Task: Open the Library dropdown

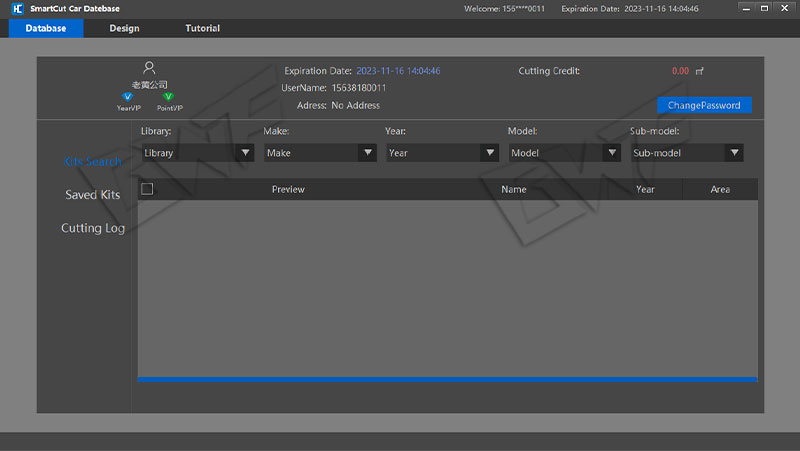Action: (197, 153)
